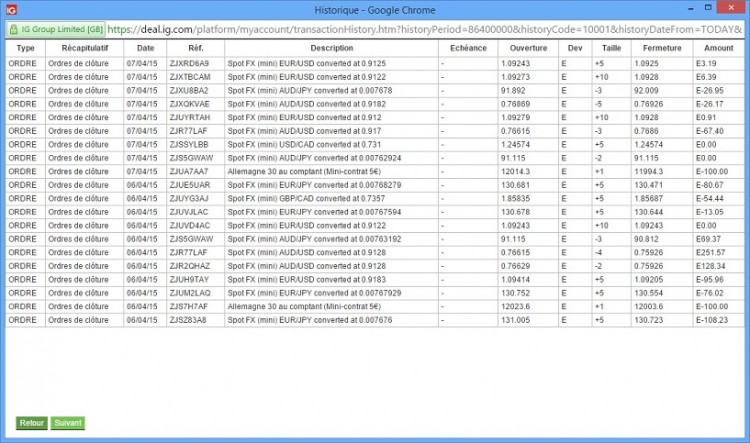750x443 pixels.
Task: Click the Fermeture column header
Action: (x=662, y=48)
